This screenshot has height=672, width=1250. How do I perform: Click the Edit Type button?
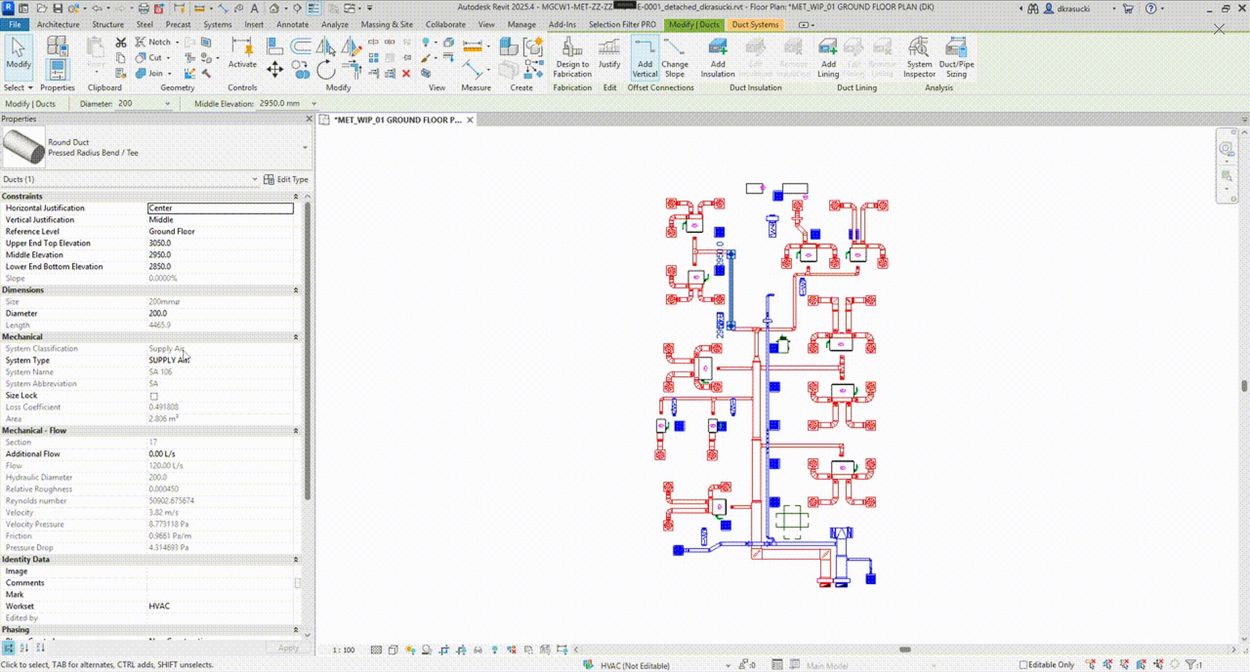pos(286,180)
